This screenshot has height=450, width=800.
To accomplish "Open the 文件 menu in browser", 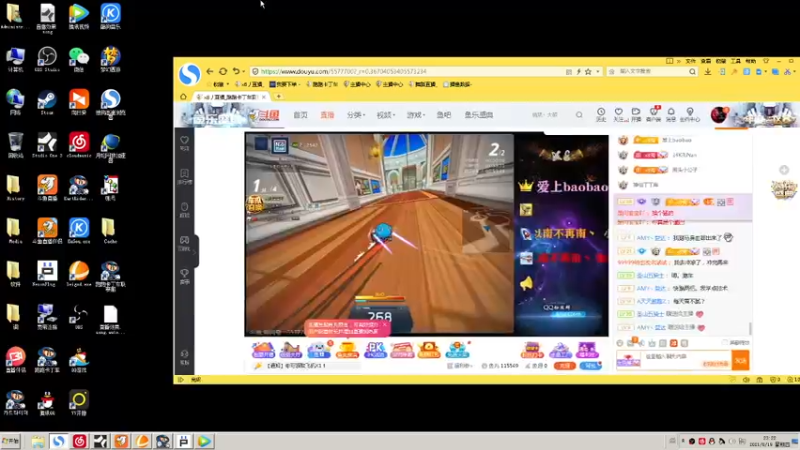I will click(x=690, y=61).
